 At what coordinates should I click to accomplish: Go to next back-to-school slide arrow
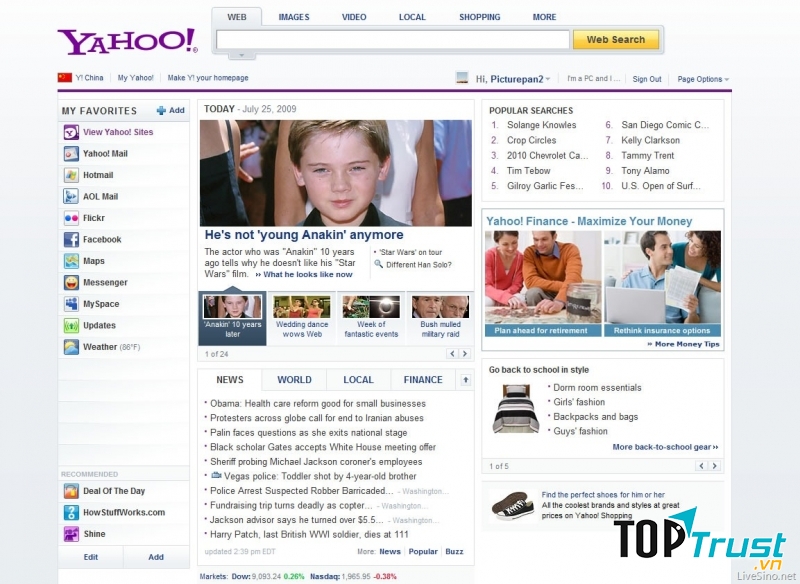714,466
